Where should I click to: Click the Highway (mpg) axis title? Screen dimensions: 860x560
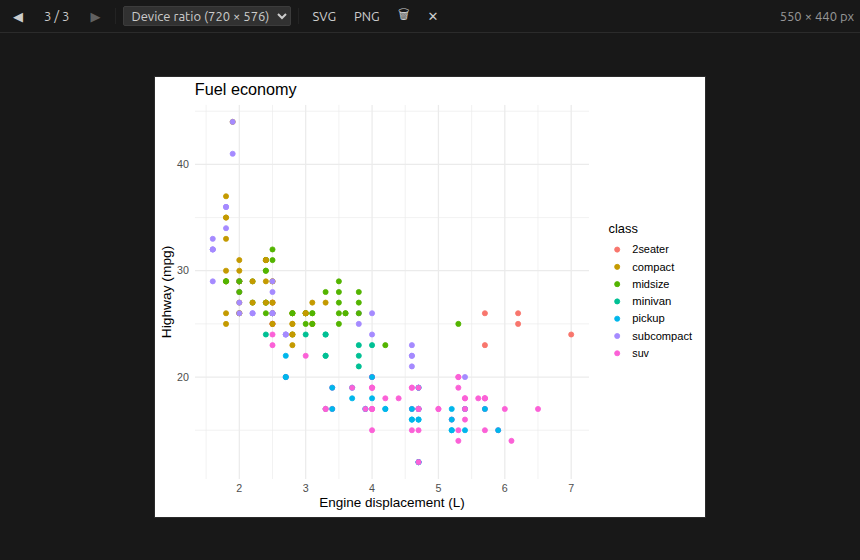(x=167, y=292)
